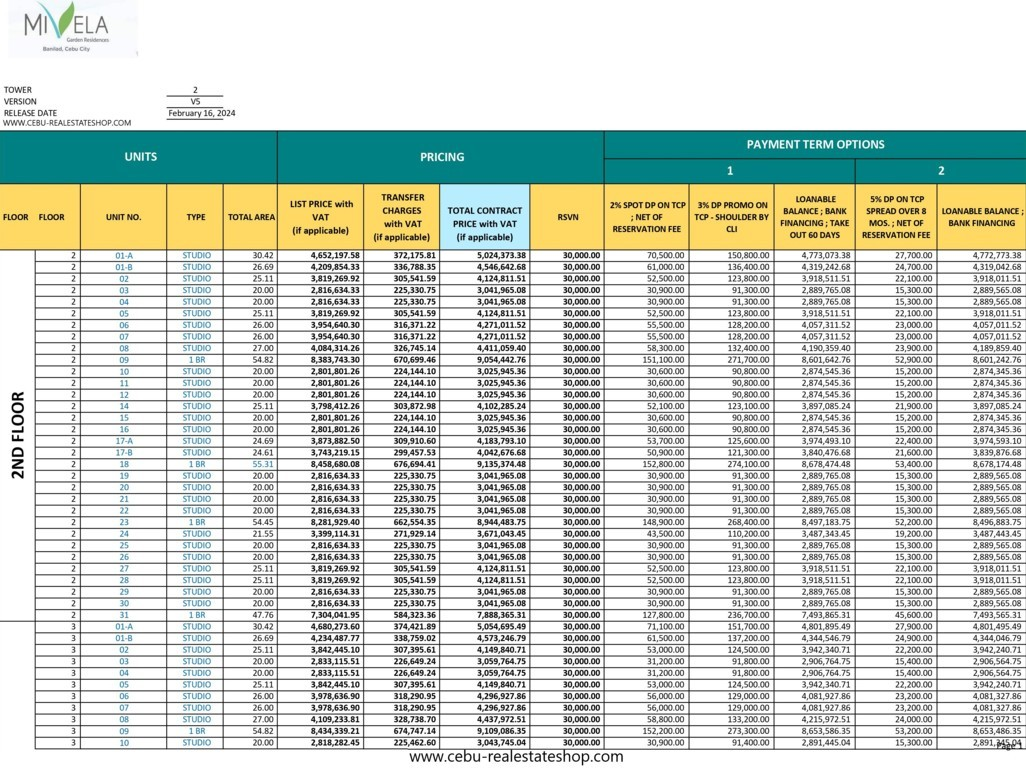This screenshot has width=1026, height=768.
Task: Select transfer charges 584,323.36
Action: click(x=414, y=616)
